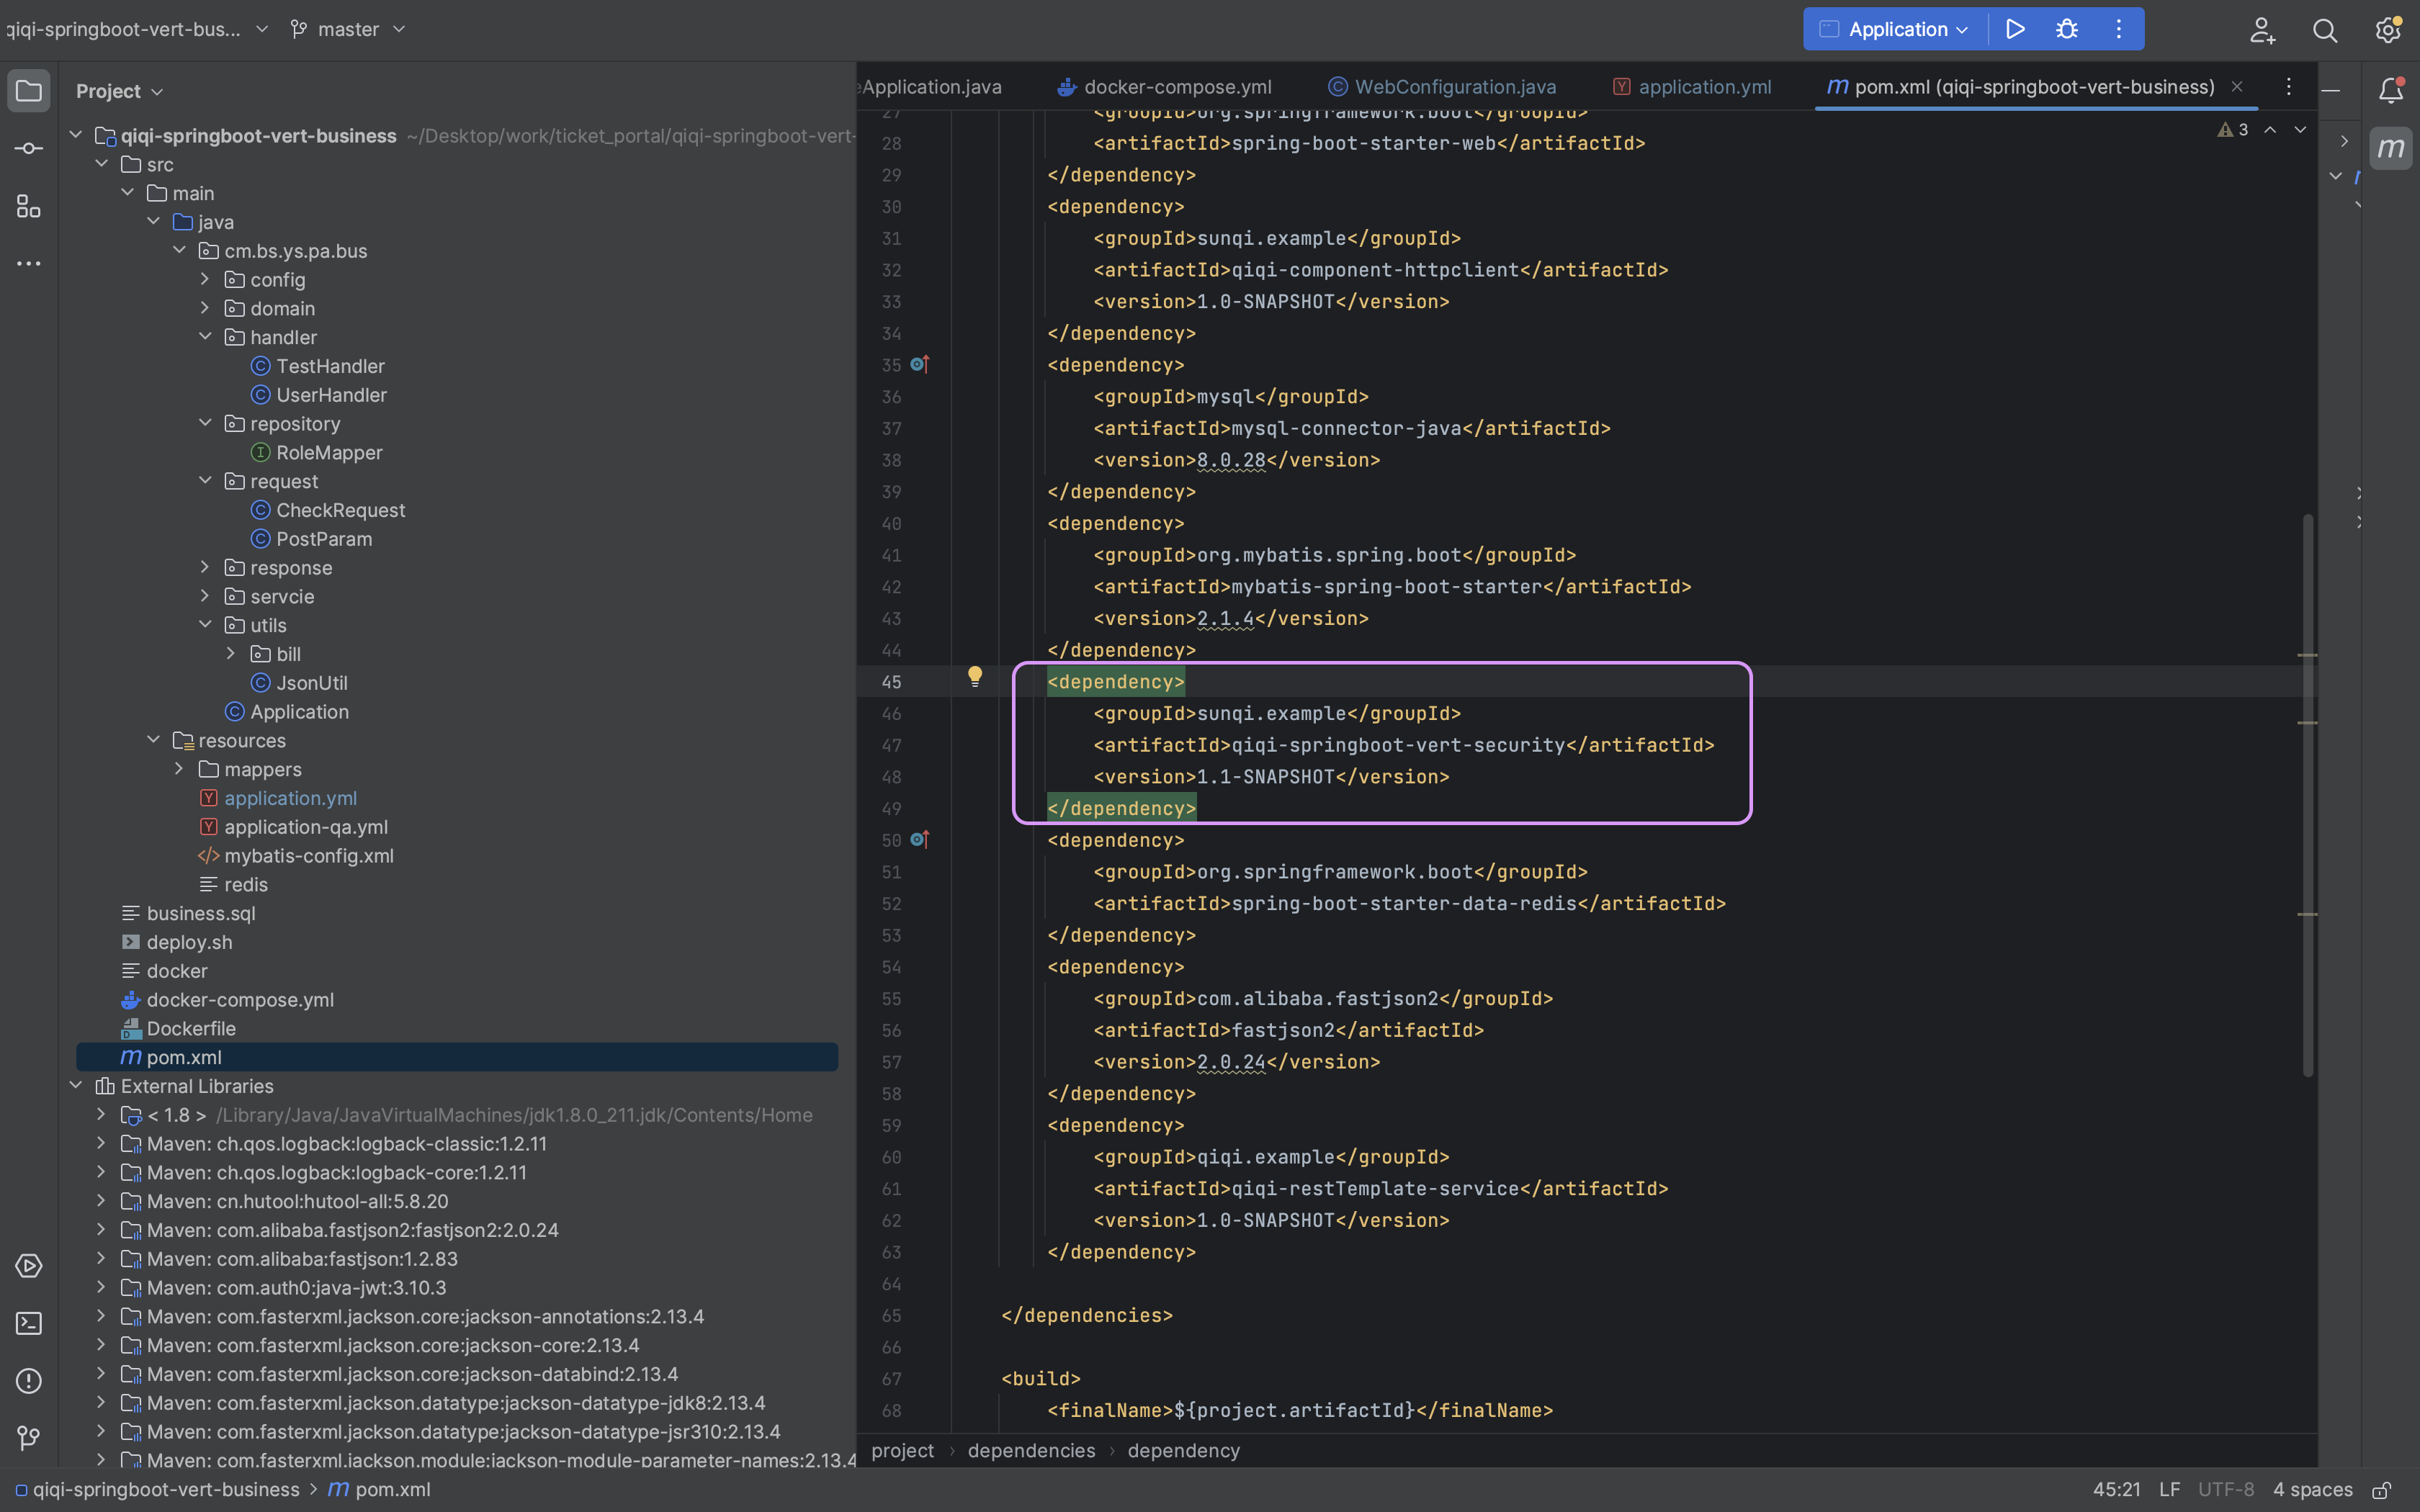Viewport: 2420px width, 1512px height.
Task: Click the 45:21 caret position indicator
Action: pos(2116,1490)
